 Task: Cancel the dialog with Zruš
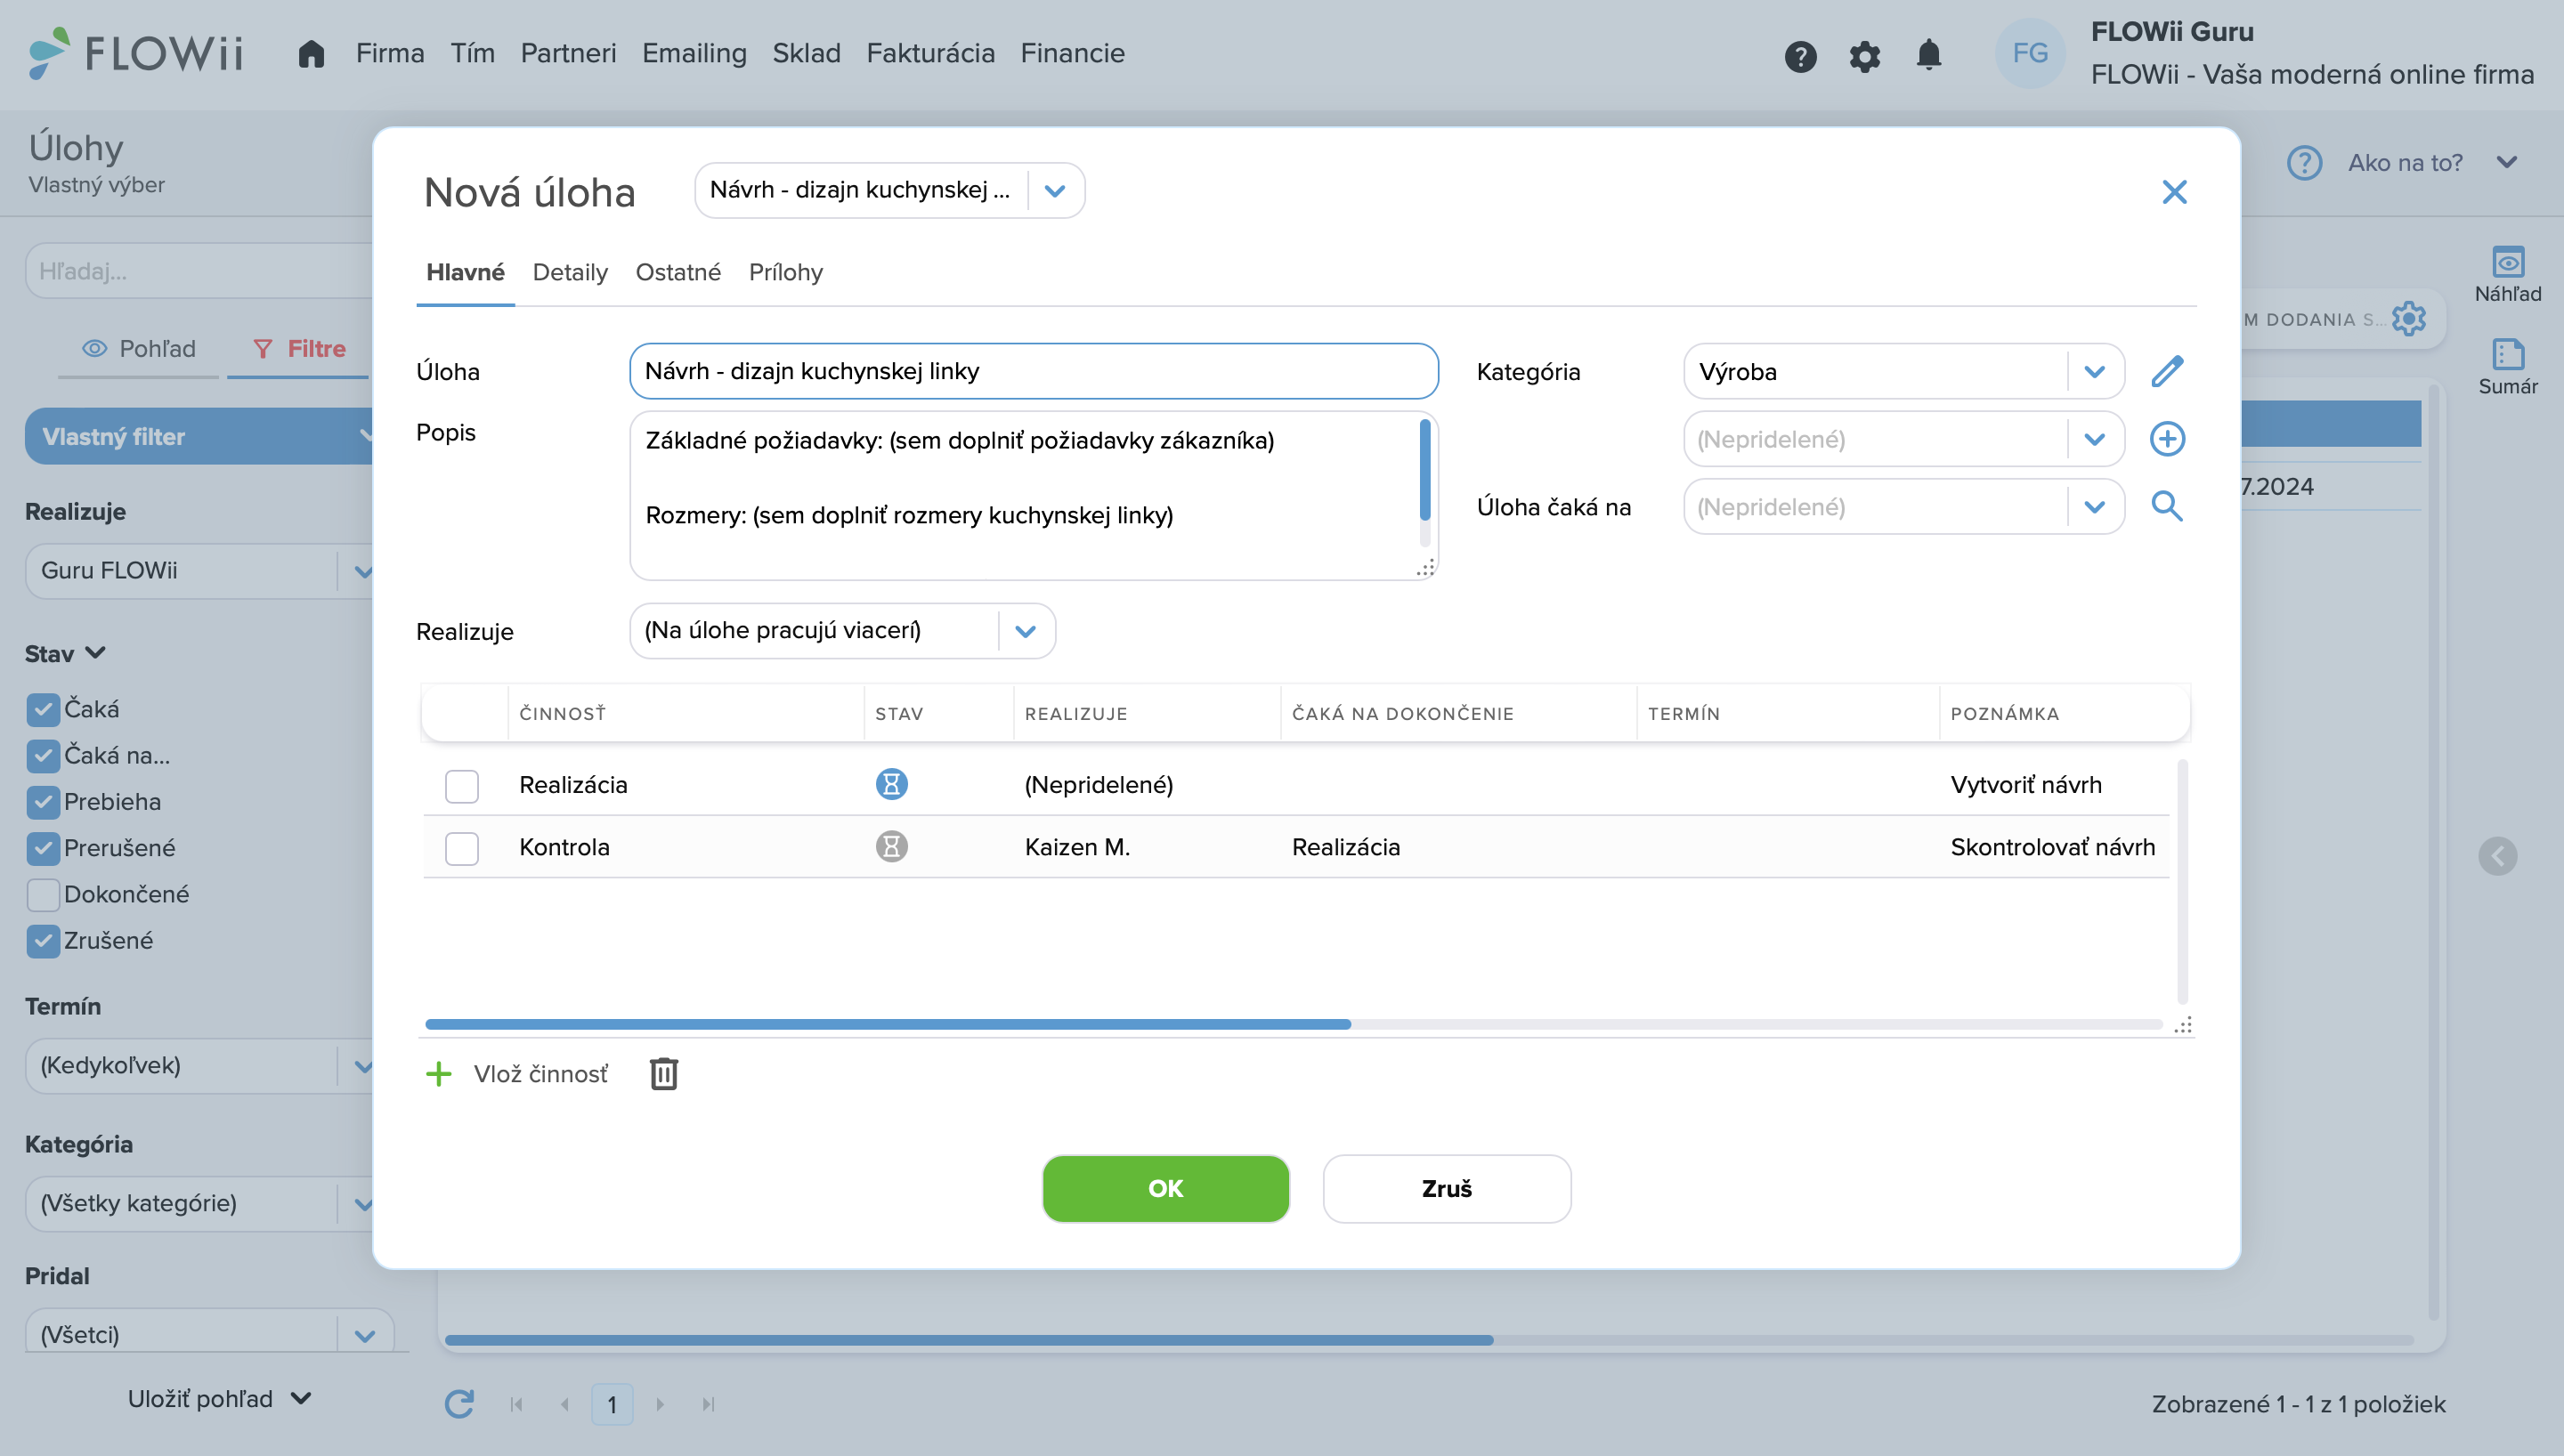coord(1446,1188)
